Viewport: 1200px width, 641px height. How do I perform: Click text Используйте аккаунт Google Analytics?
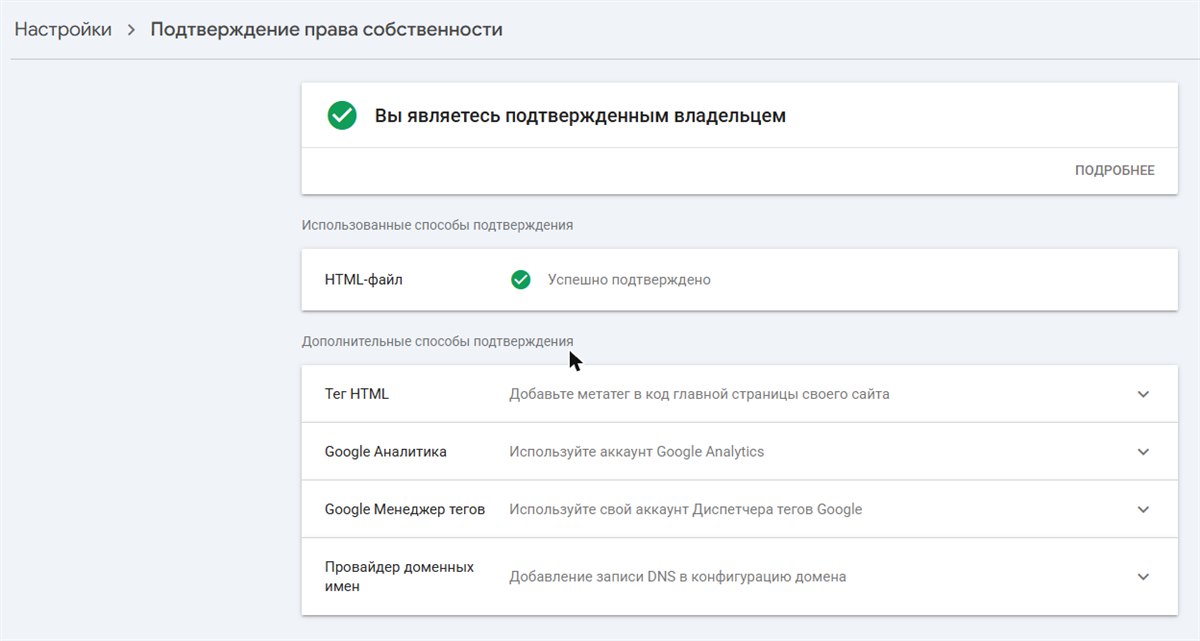636,452
